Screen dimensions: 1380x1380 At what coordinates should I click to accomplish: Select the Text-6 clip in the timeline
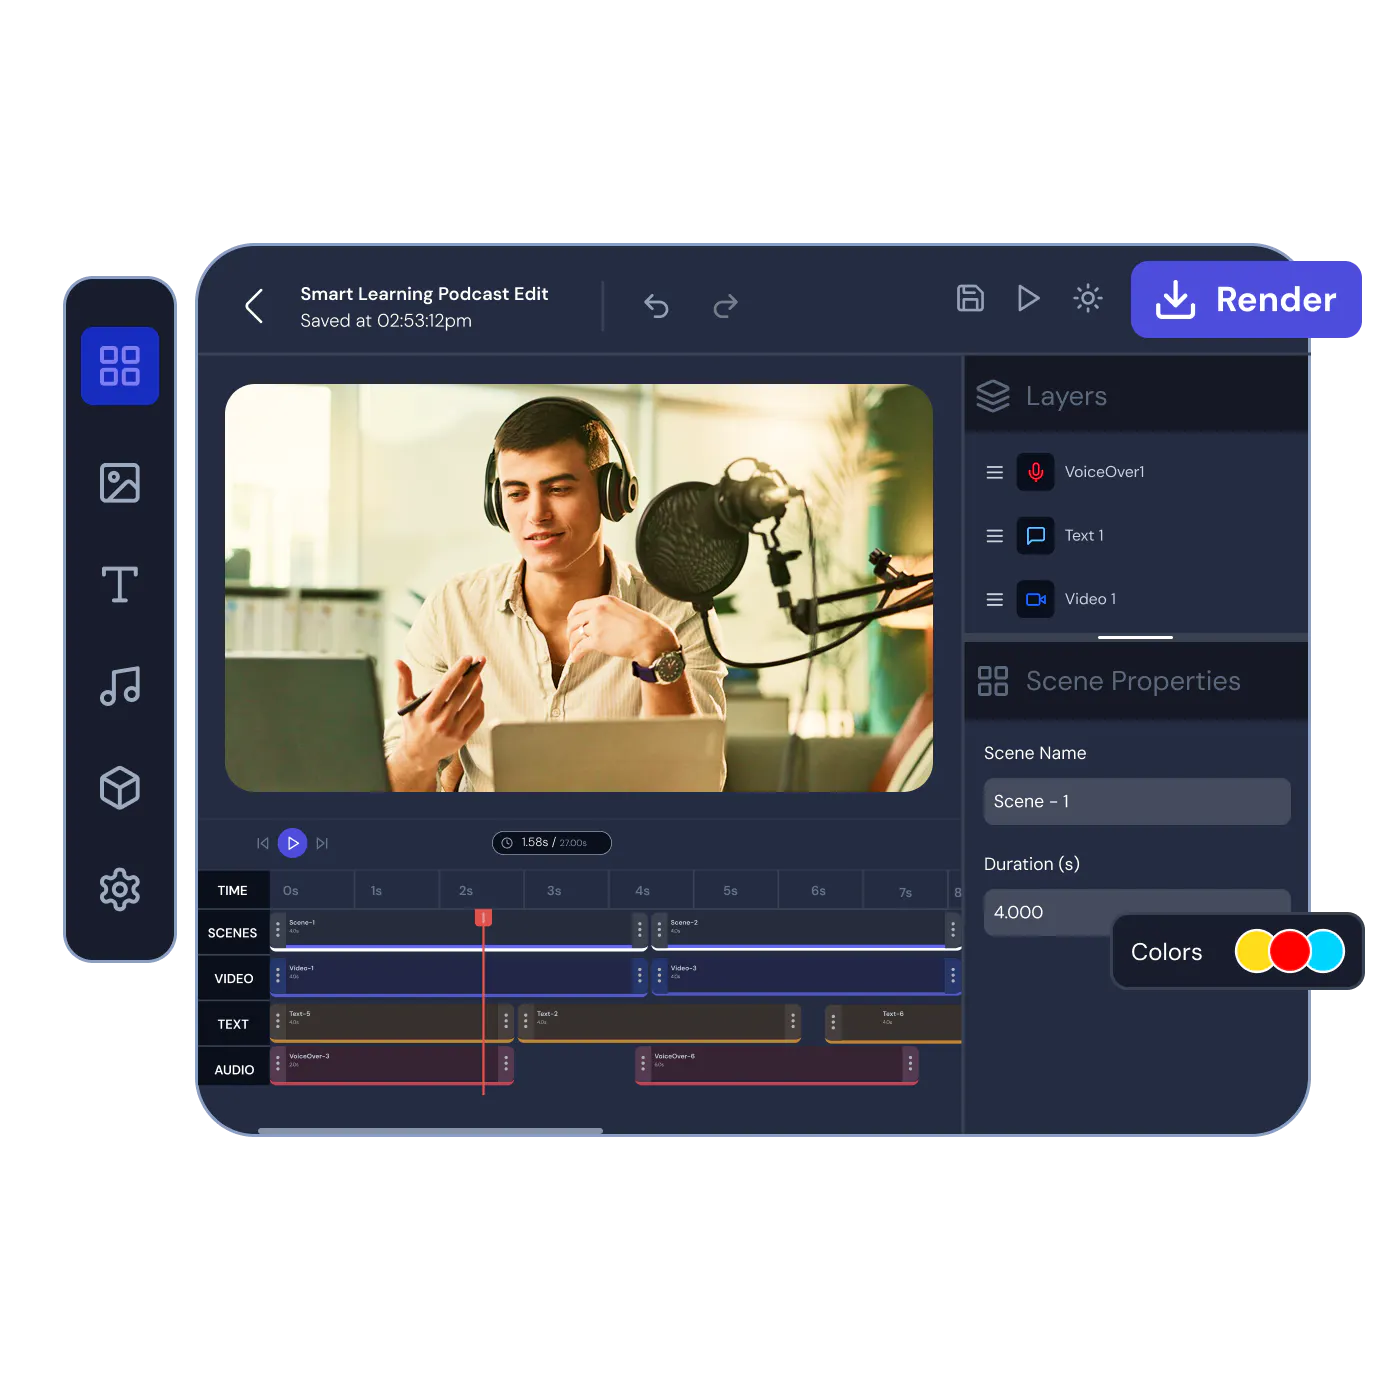point(893,1022)
